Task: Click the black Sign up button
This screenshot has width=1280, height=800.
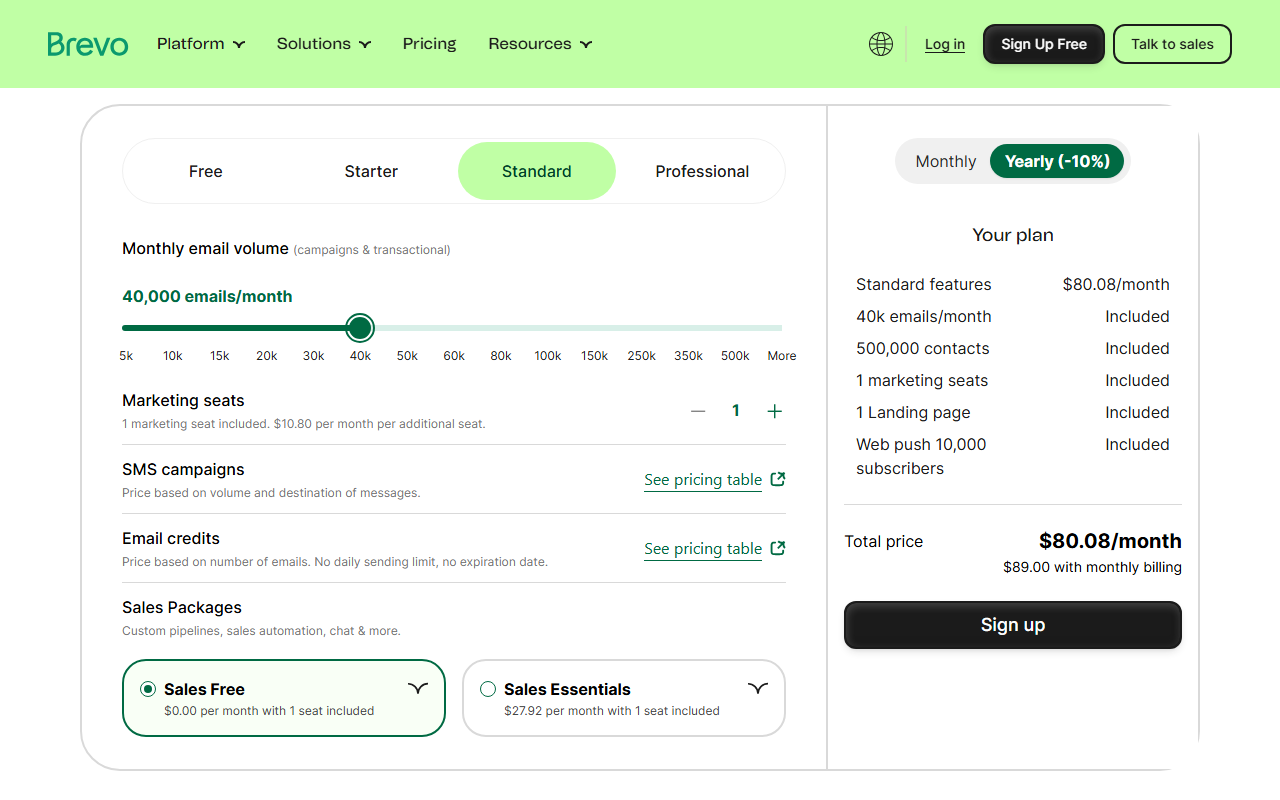Action: pos(1013,625)
